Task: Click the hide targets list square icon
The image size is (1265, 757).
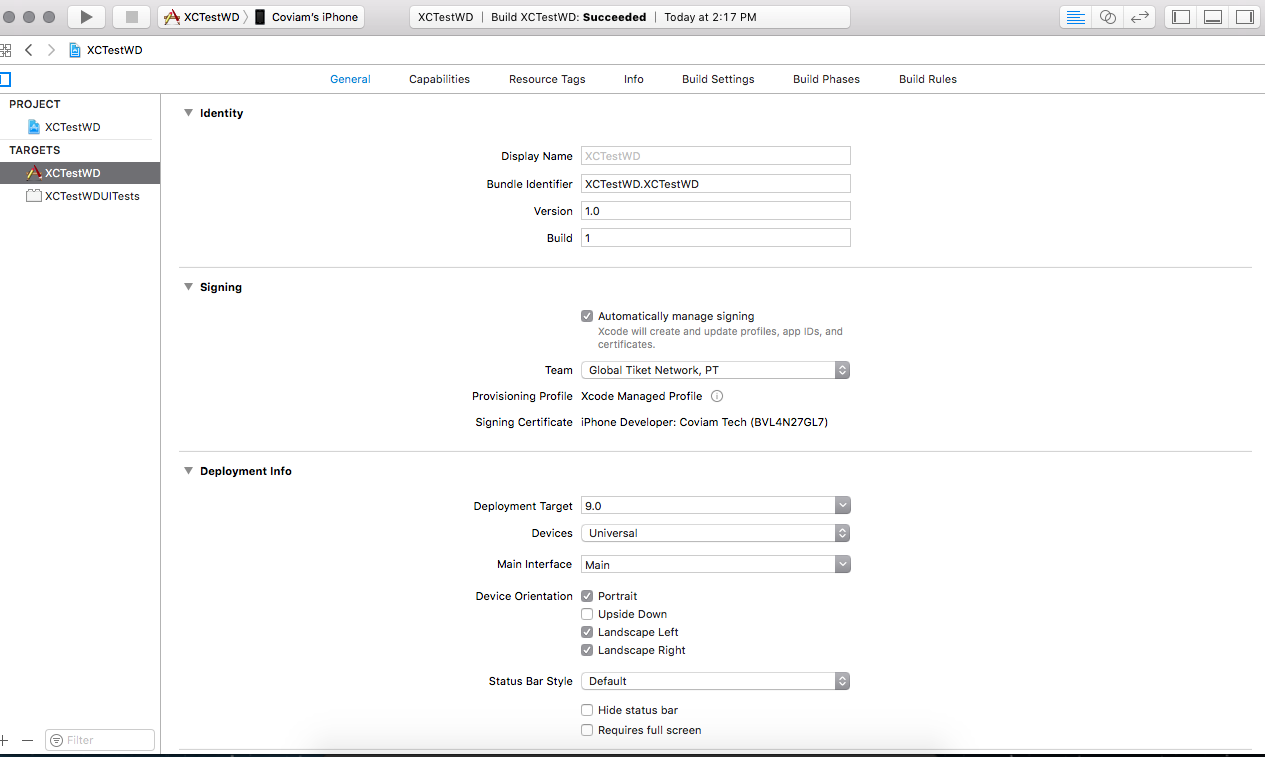Action: 5,79
